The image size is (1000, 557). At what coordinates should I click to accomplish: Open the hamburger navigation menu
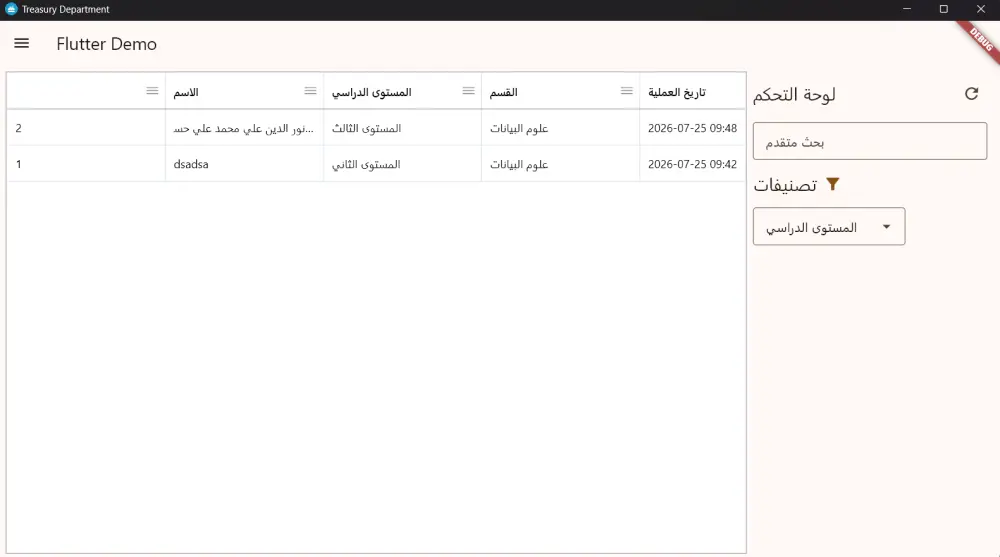tap(22, 43)
